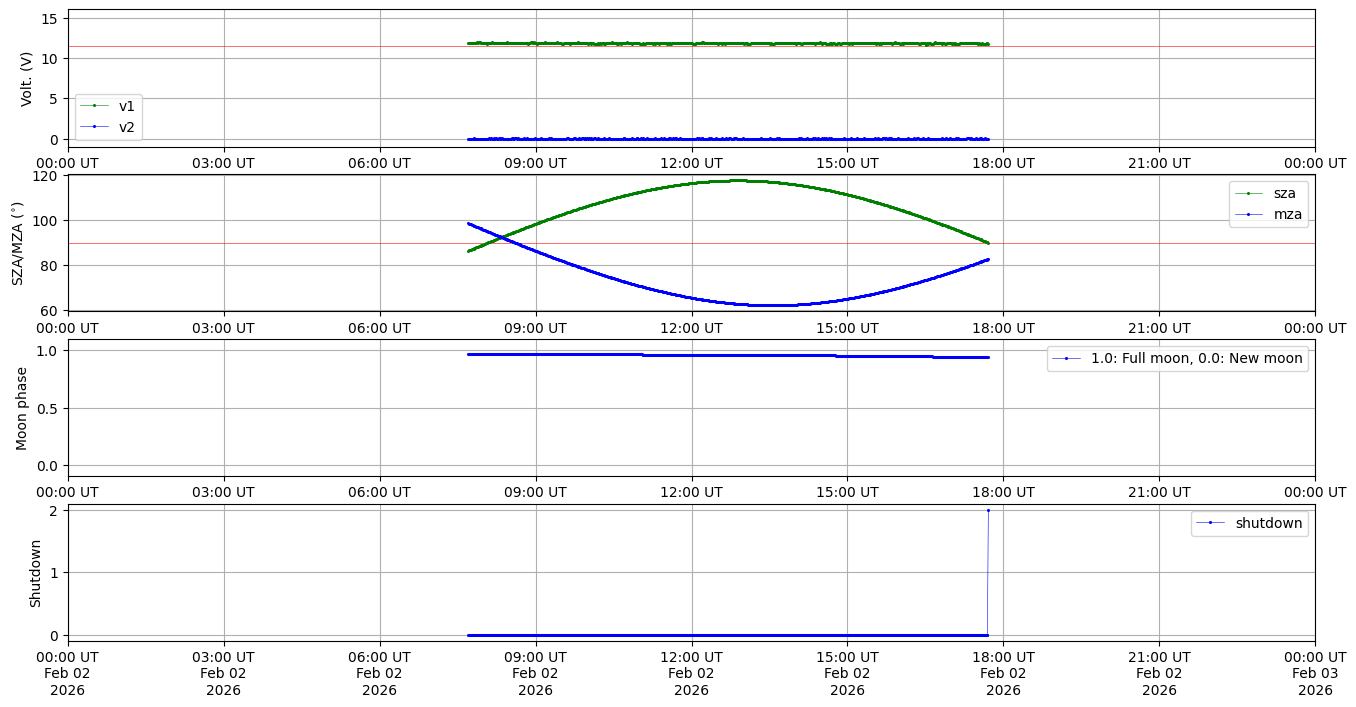The height and width of the screenshot is (707, 1356).
Task: Click the 'Shutdown' y-axis label
Action: pyautogui.click(x=35, y=573)
